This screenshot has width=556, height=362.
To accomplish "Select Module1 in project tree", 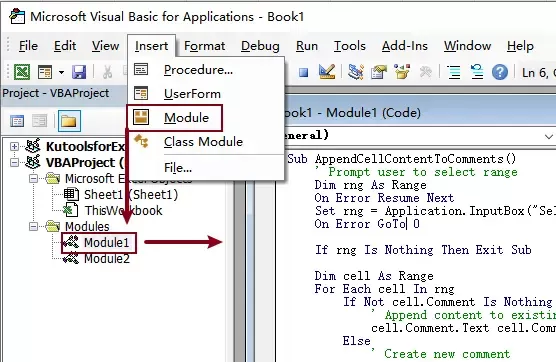I will coord(106,243).
